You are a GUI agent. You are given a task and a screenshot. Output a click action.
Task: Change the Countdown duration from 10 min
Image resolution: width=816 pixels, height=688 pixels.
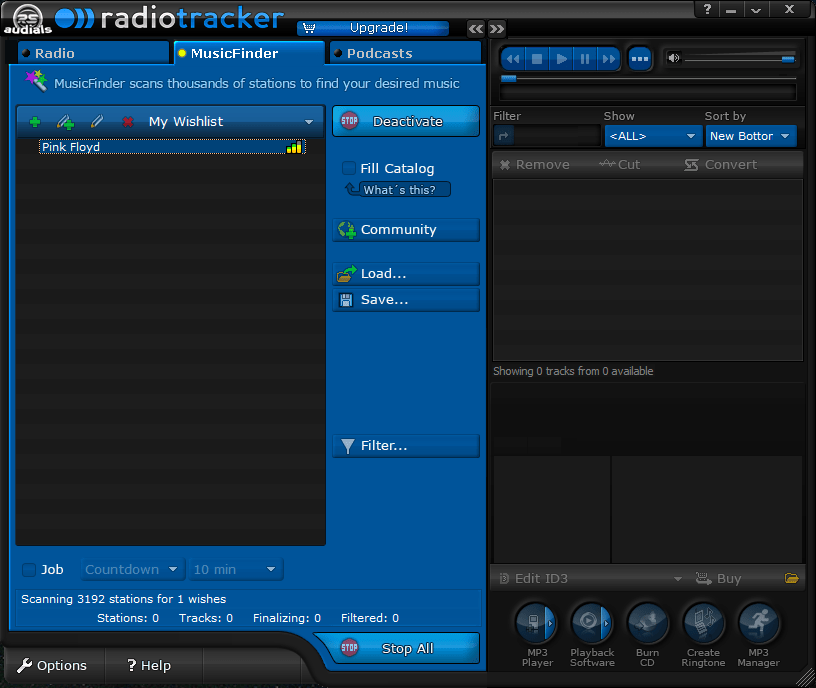pos(236,569)
